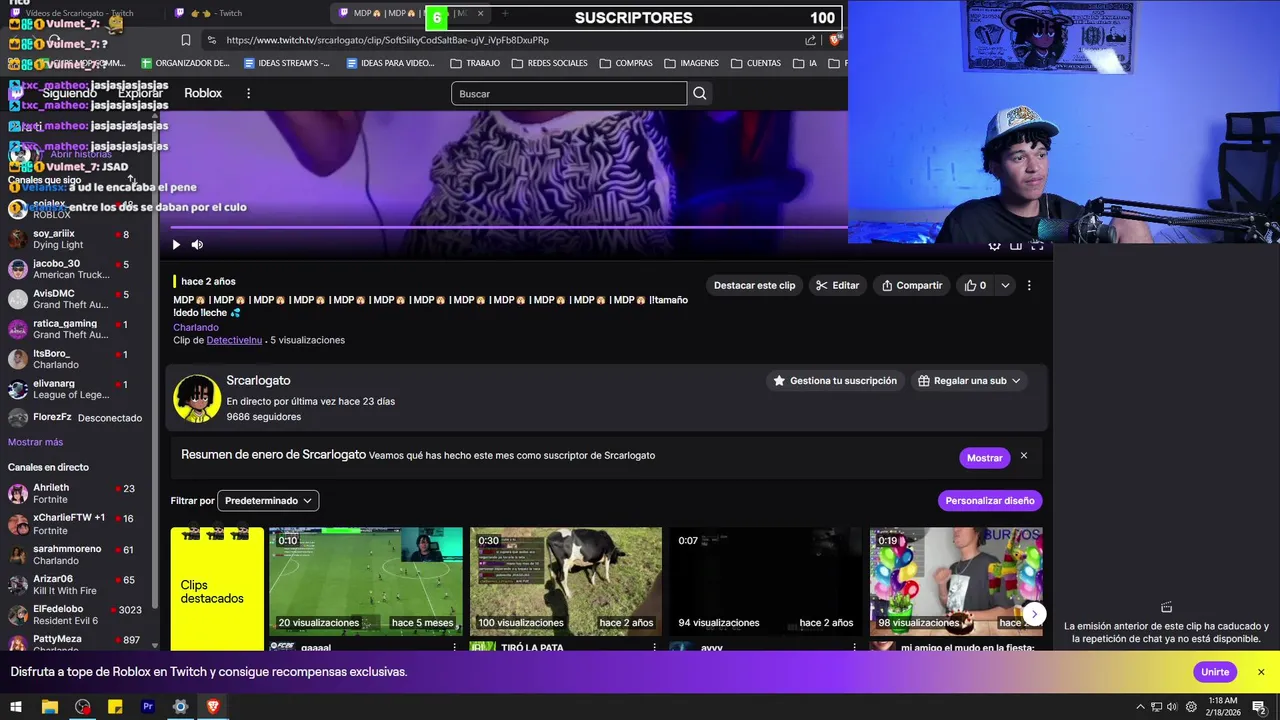Show hidden system tray icons
Viewport: 1280px width, 720px height.
click(1141, 707)
